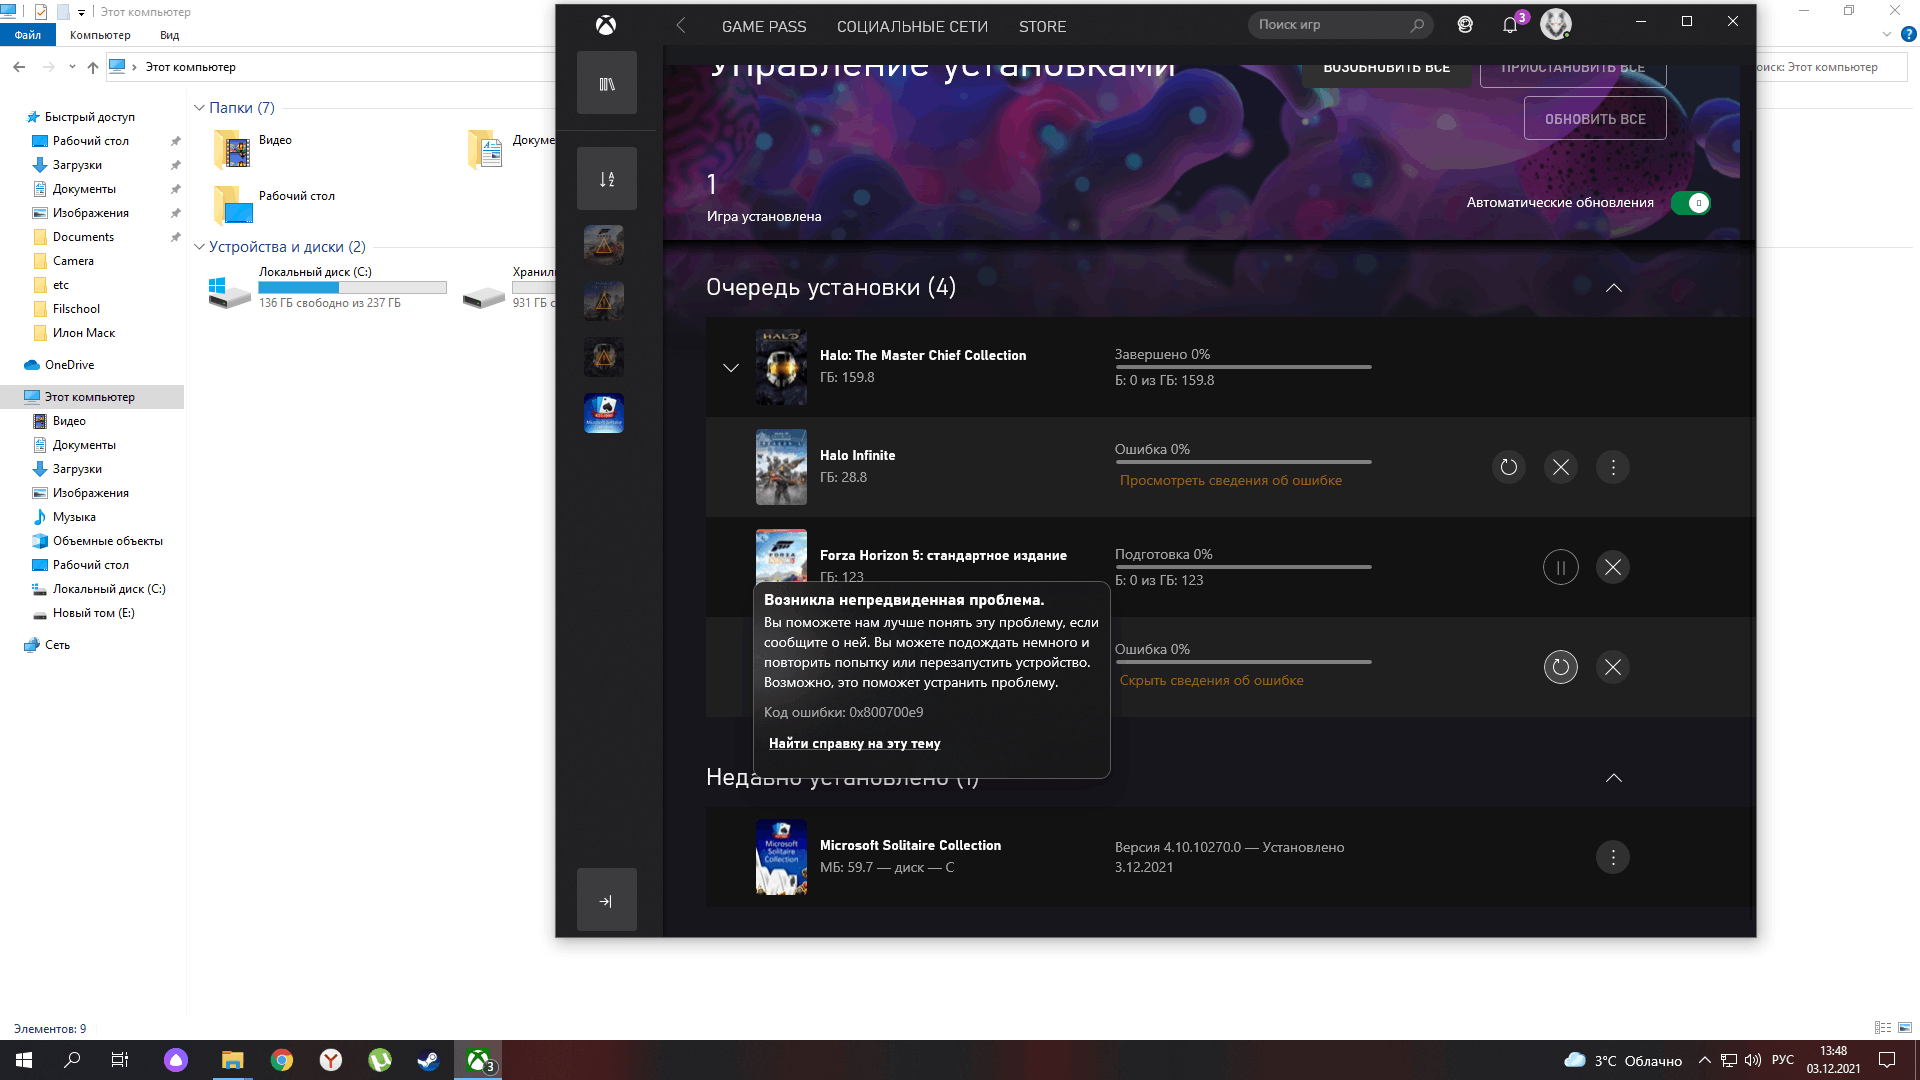This screenshot has width=1920, height=1080.
Task: Open Xbox notifications bell
Action: pyautogui.click(x=1510, y=26)
